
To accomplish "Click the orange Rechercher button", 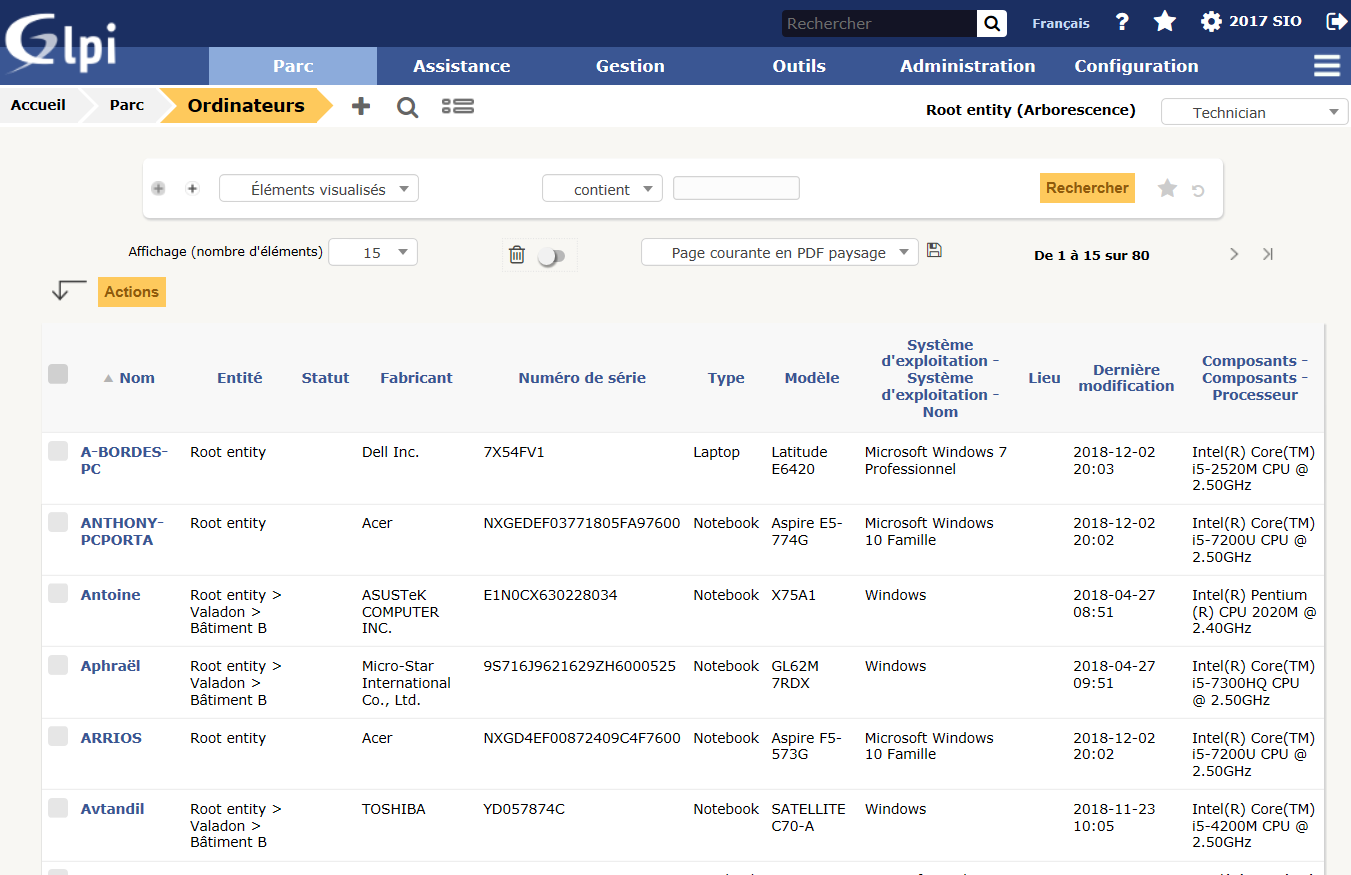I will point(1087,188).
